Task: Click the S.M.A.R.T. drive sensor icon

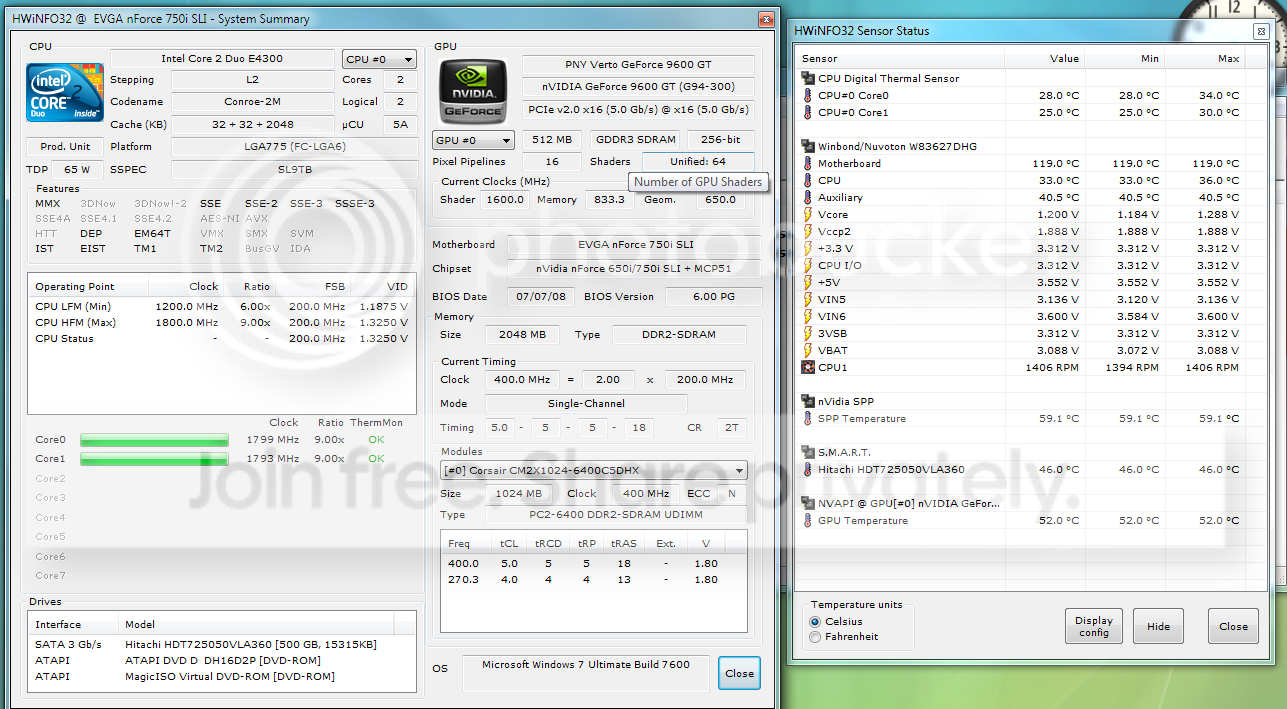Action: tap(808, 452)
